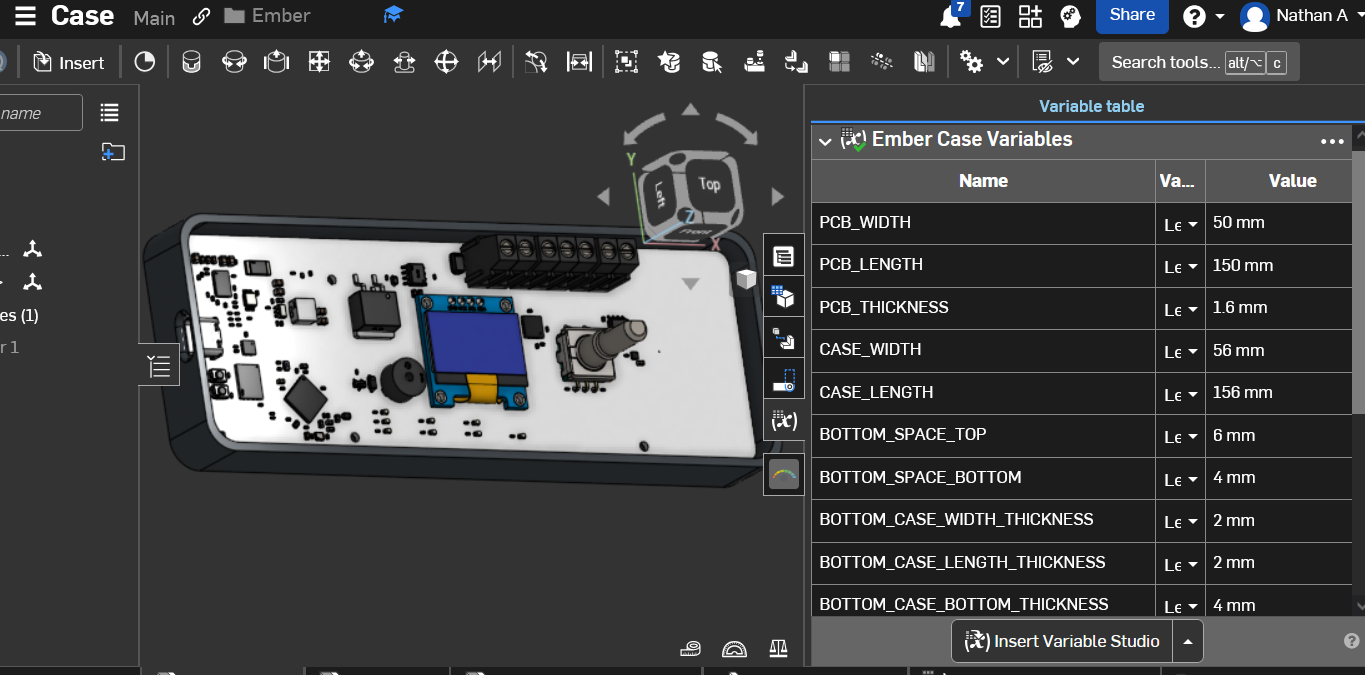Toggle the instances list panel button
This screenshot has width=1365, height=675.
(159, 367)
